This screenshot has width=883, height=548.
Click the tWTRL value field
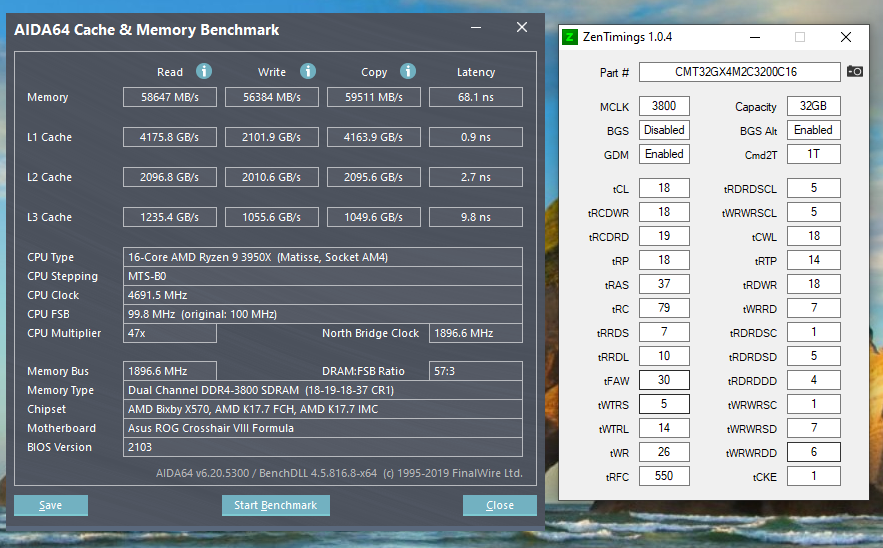pyautogui.click(x=664, y=428)
